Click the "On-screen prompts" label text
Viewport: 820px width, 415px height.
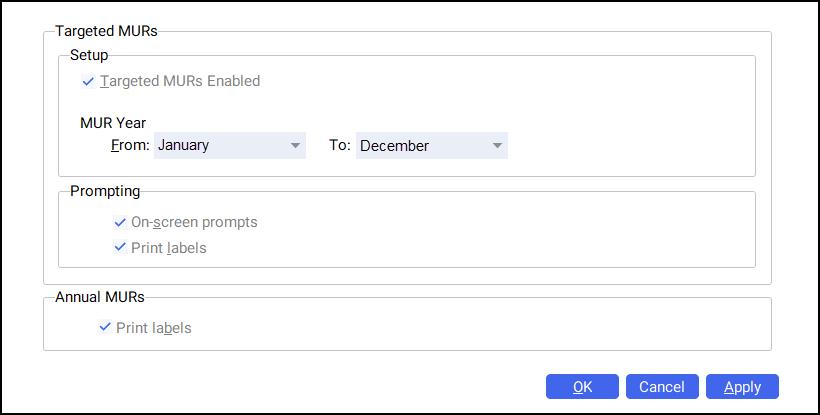tap(194, 222)
